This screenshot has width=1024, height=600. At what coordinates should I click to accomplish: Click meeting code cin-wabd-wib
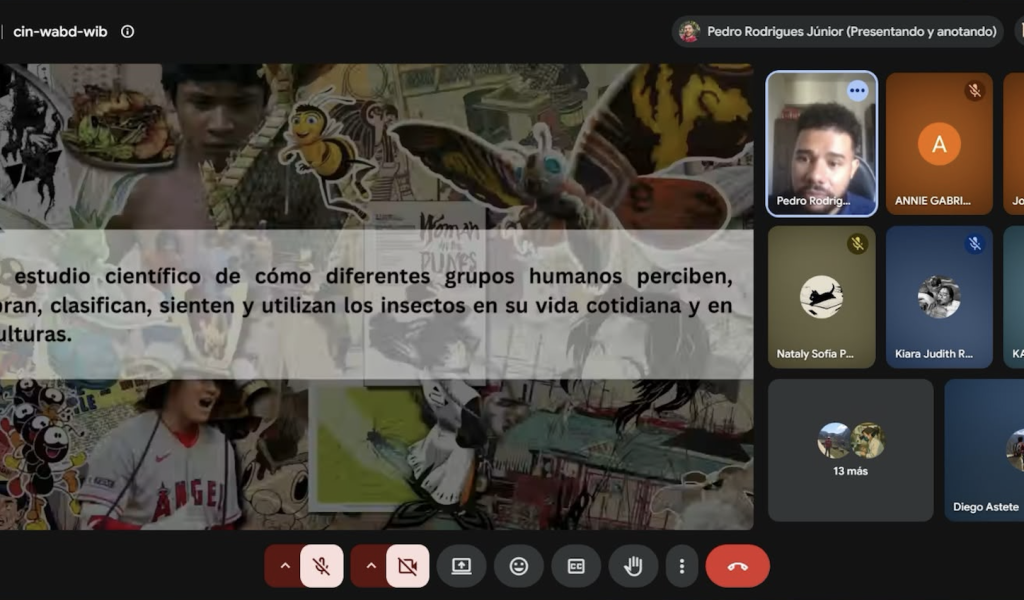[60, 31]
